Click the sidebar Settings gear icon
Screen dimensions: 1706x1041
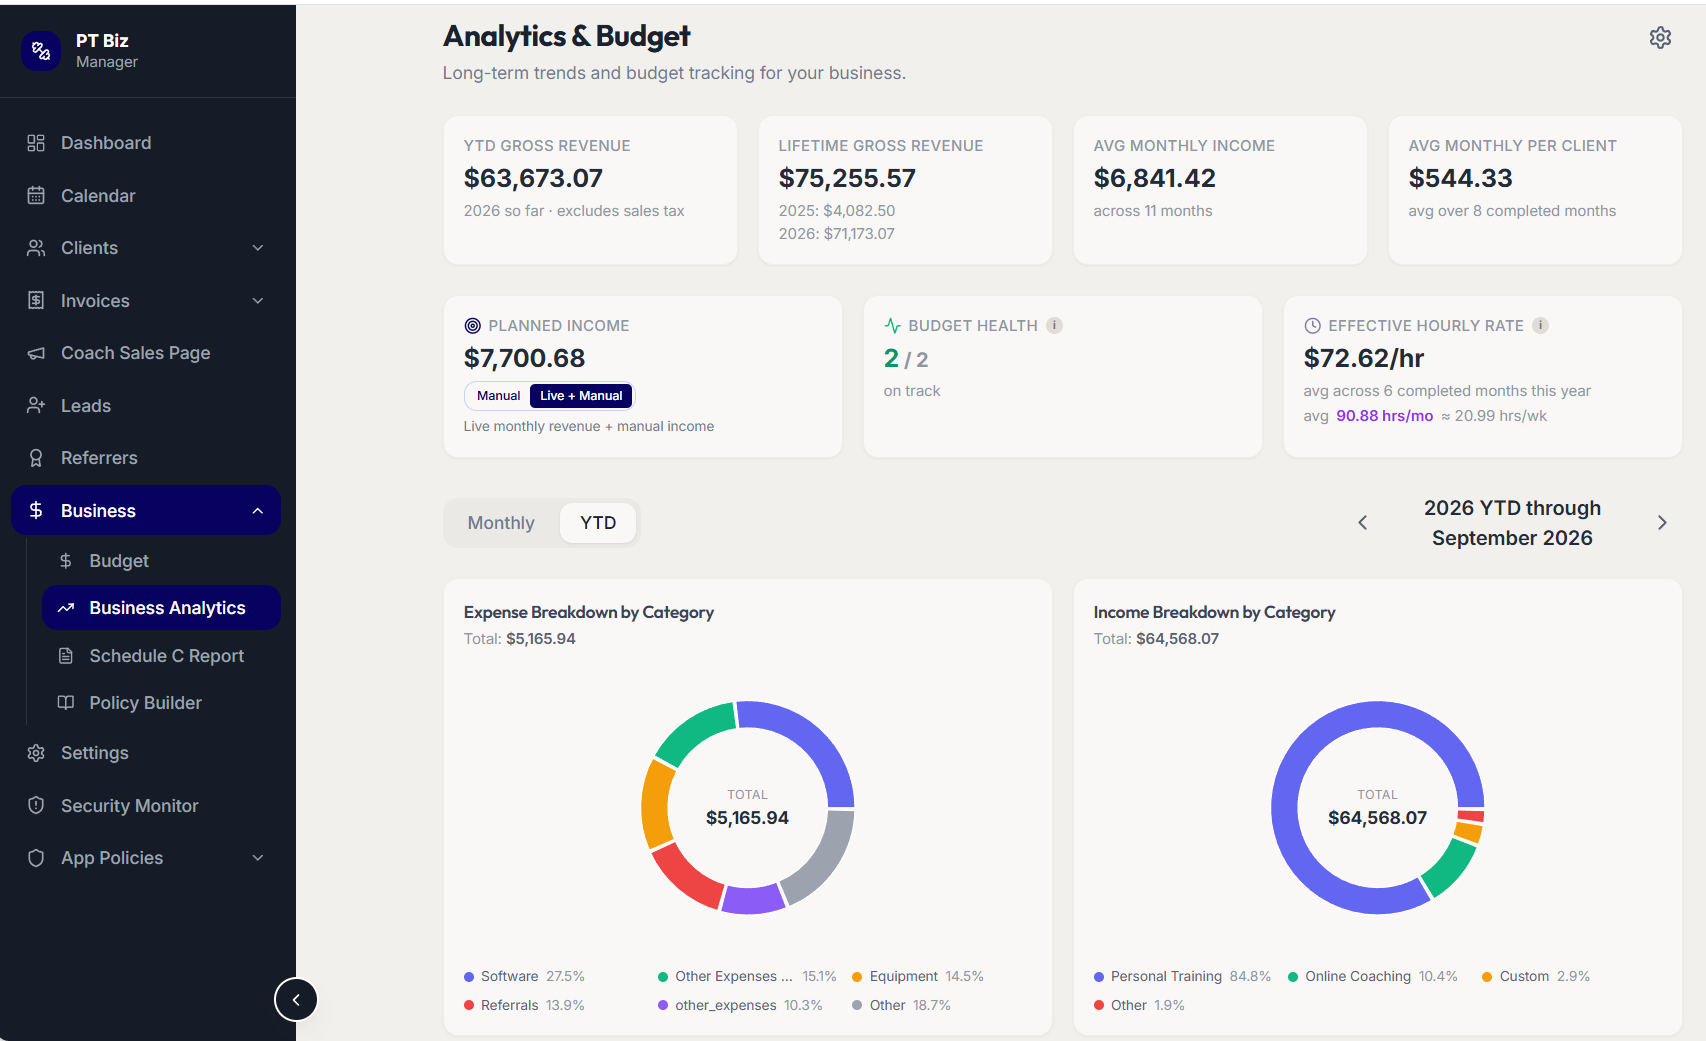pos(36,753)
